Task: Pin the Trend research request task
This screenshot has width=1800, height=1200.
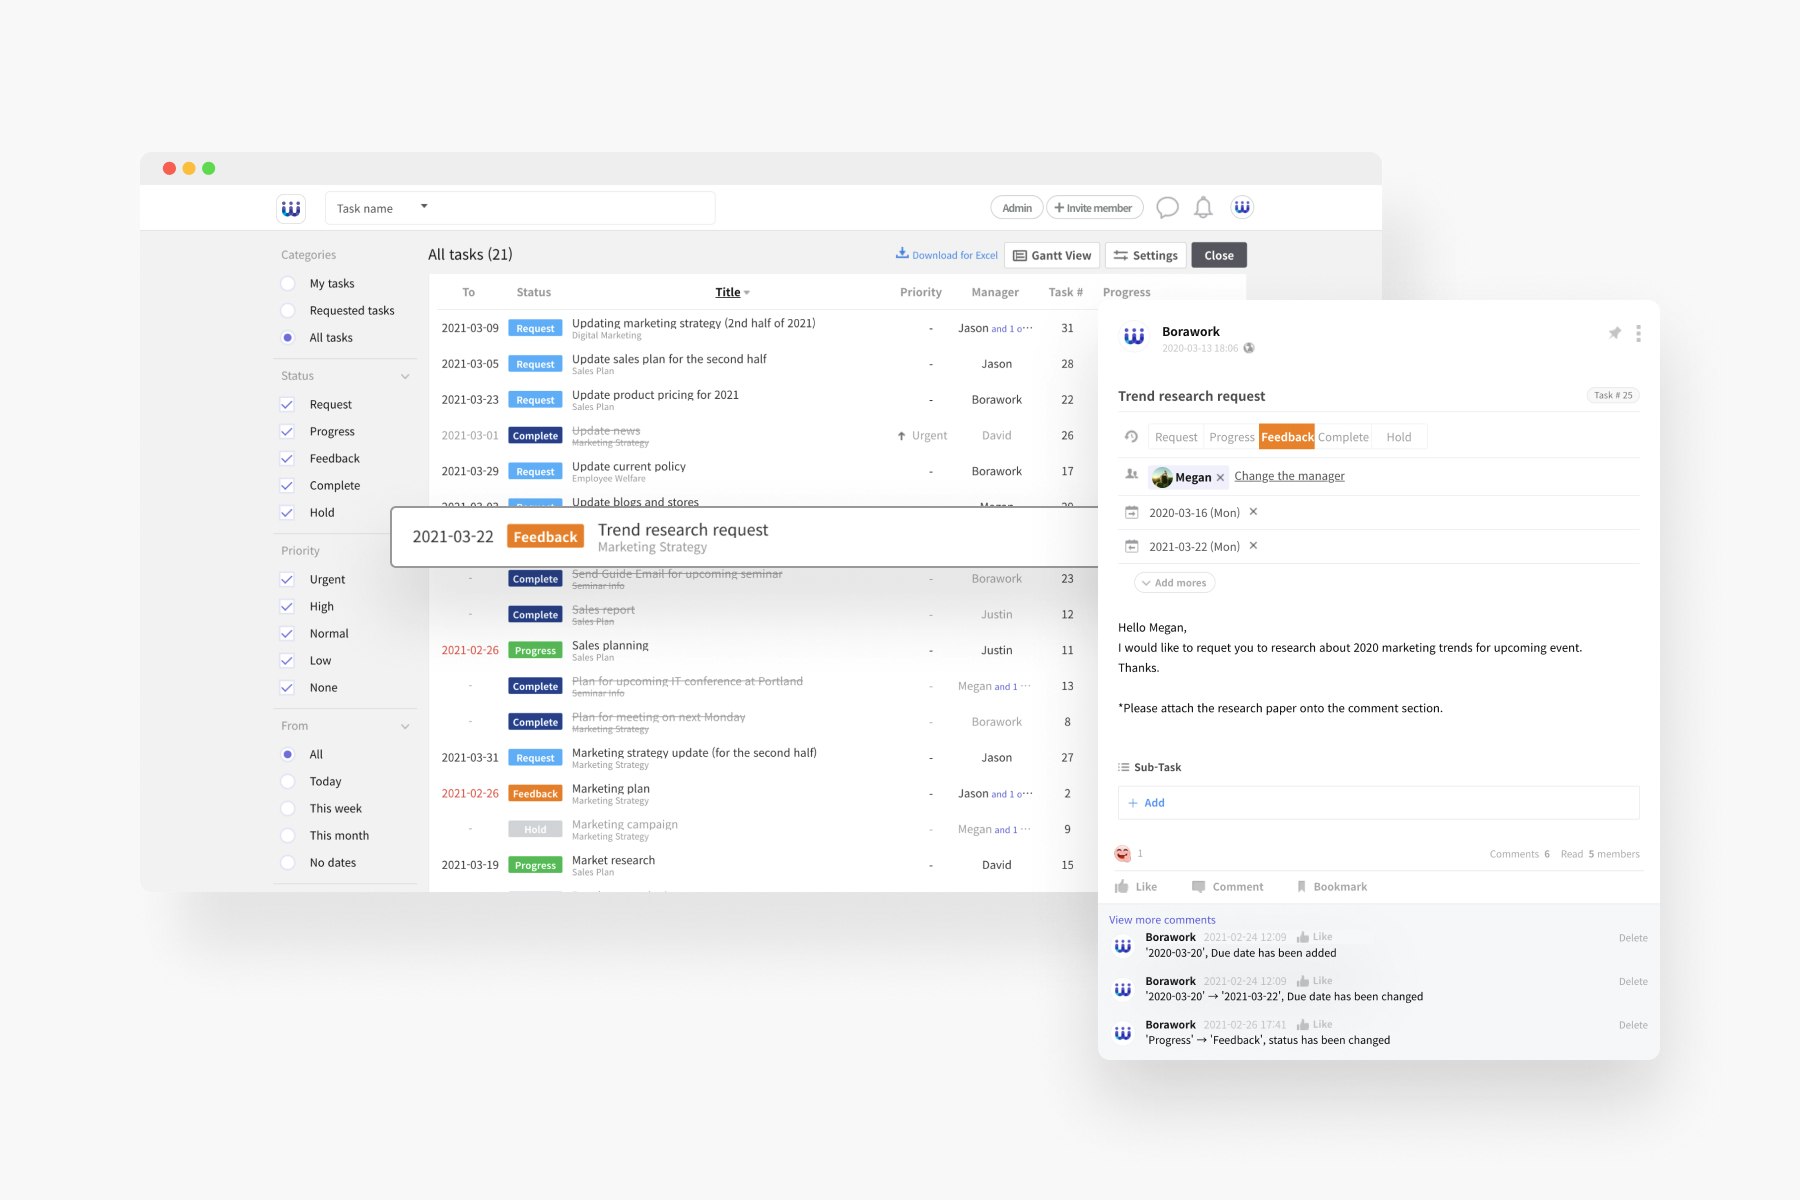Action: [1614, 333]
